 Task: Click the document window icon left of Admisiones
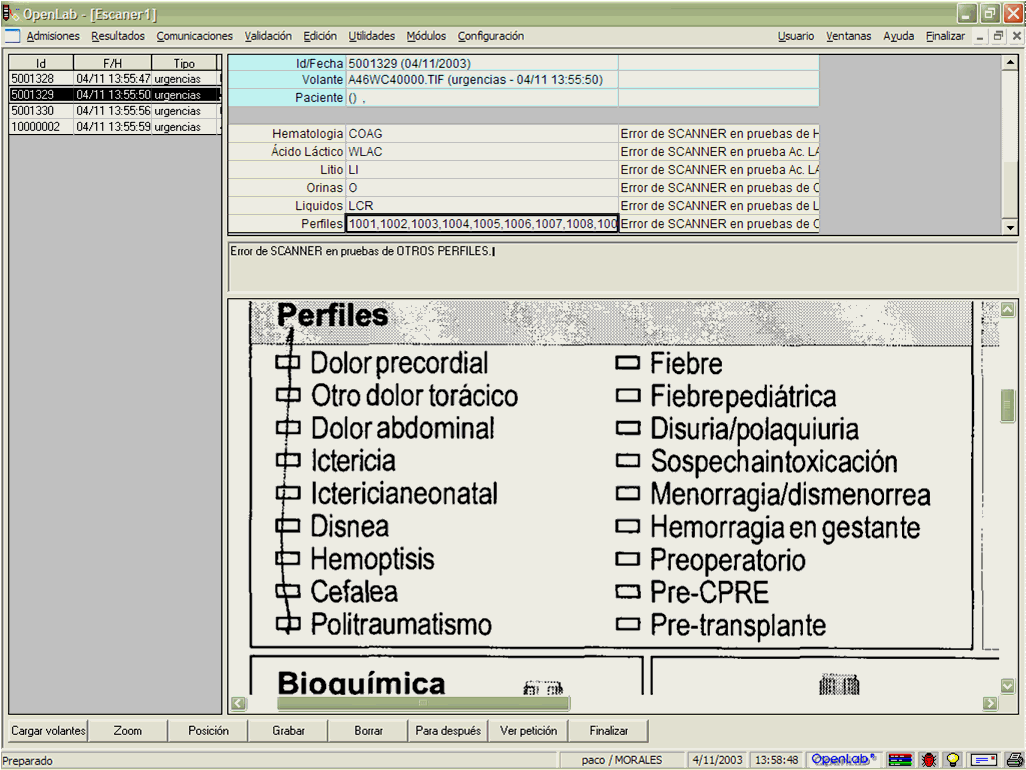(x=12, y=36)
